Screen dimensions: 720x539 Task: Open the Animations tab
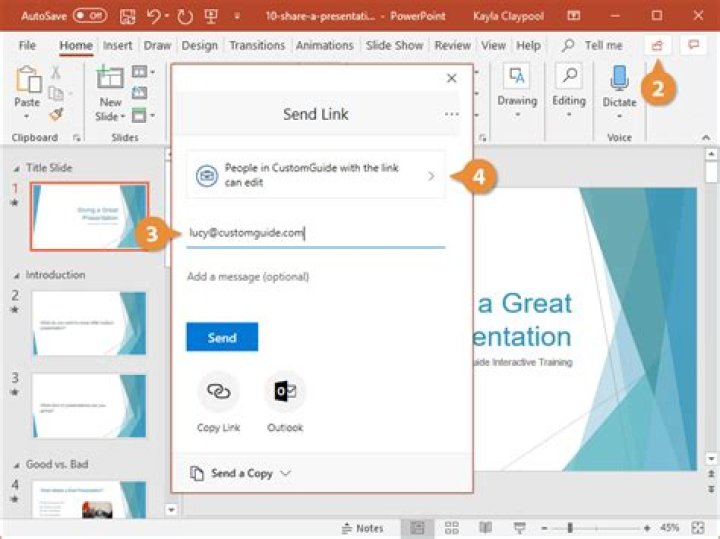(325, 45)
